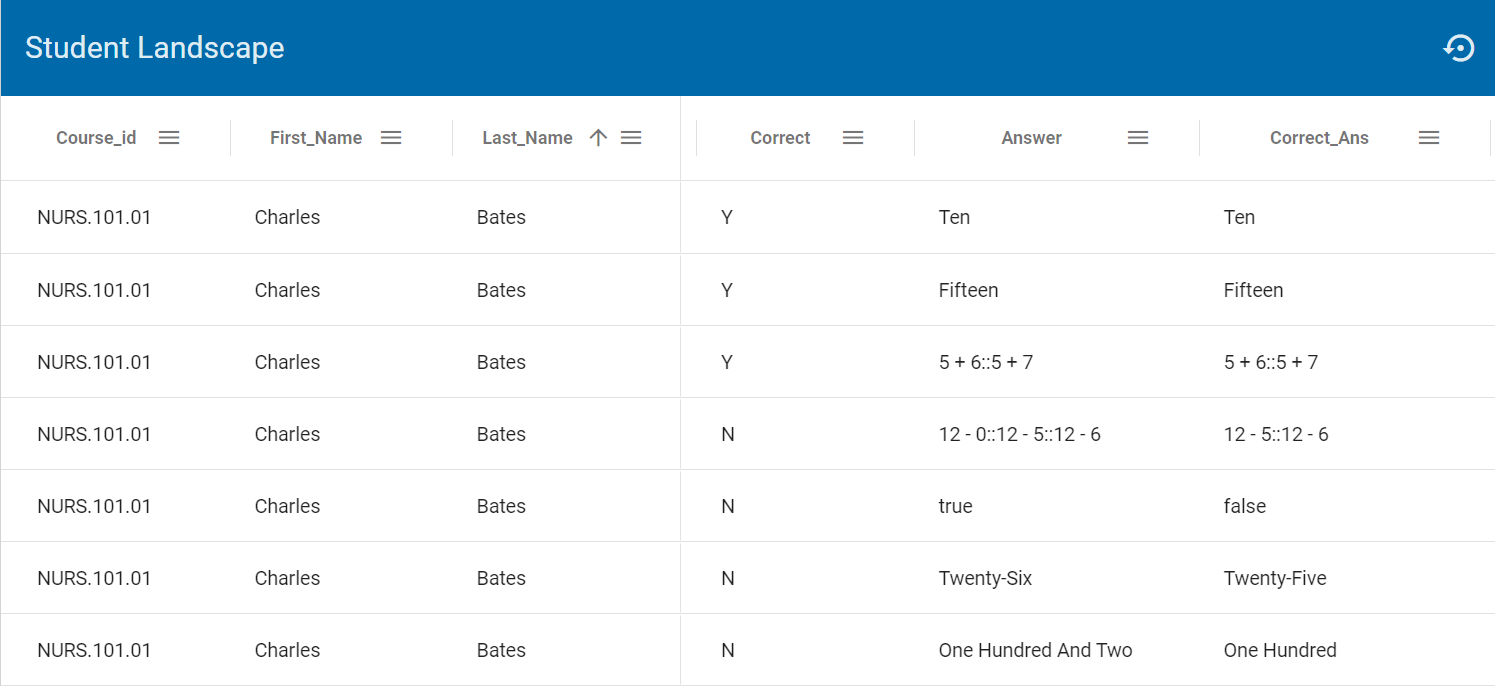Open the Correct column menu icon

click(853, 138)
